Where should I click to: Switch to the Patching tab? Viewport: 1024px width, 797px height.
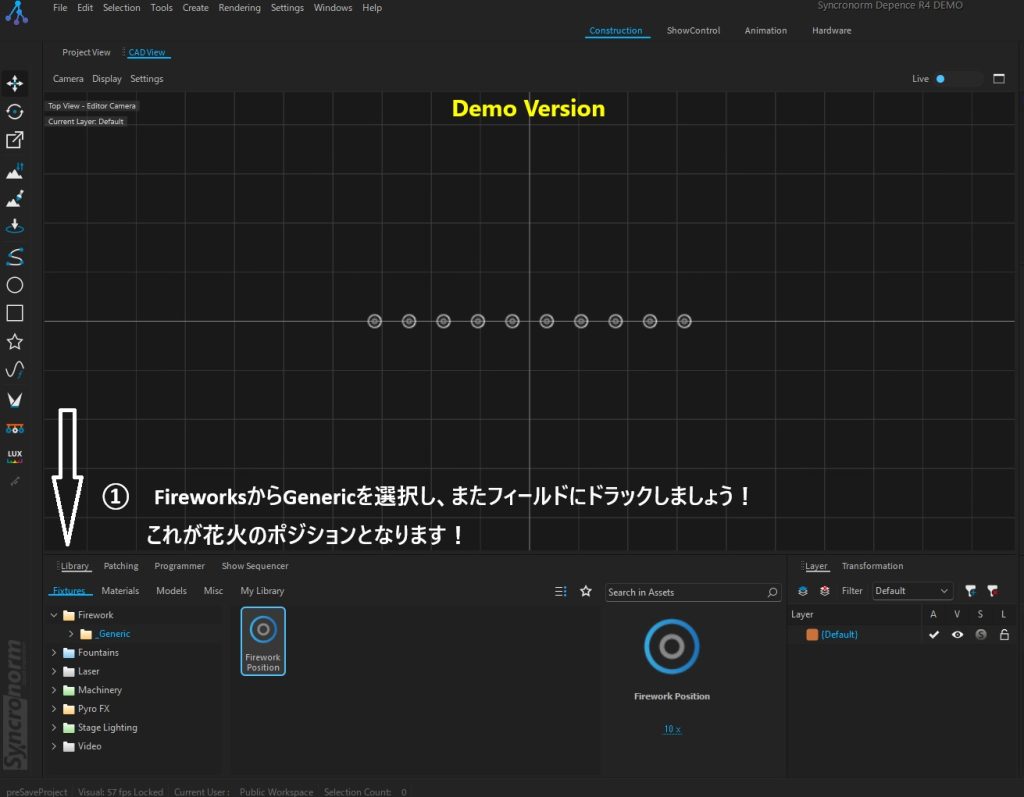click(x=121, y=566)
